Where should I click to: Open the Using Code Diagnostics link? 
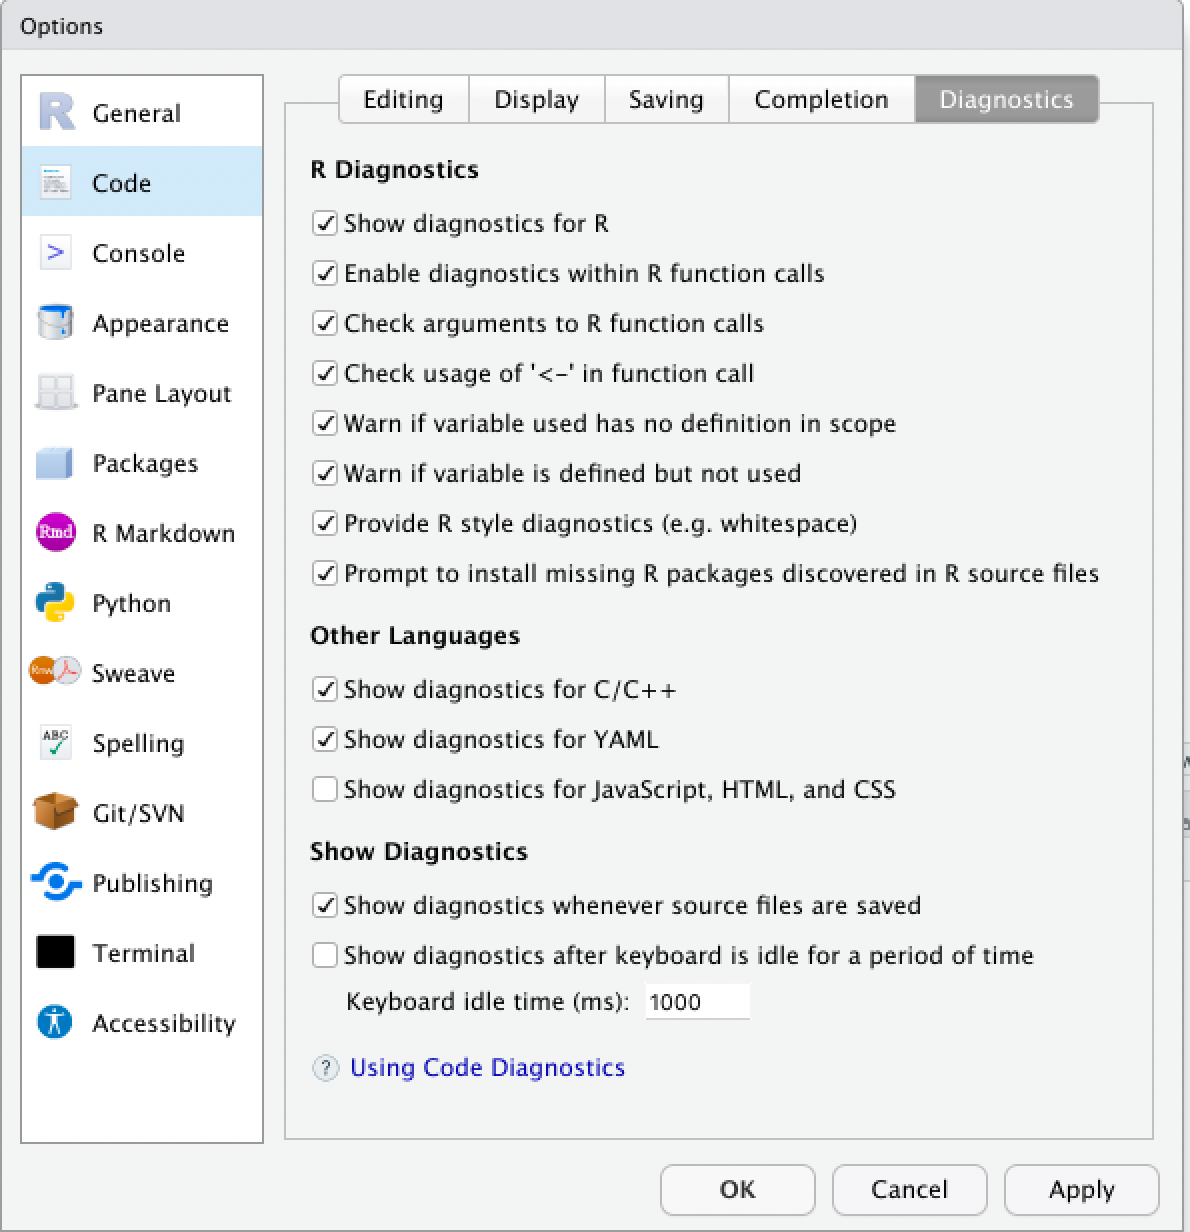[x=487, y=1068]
